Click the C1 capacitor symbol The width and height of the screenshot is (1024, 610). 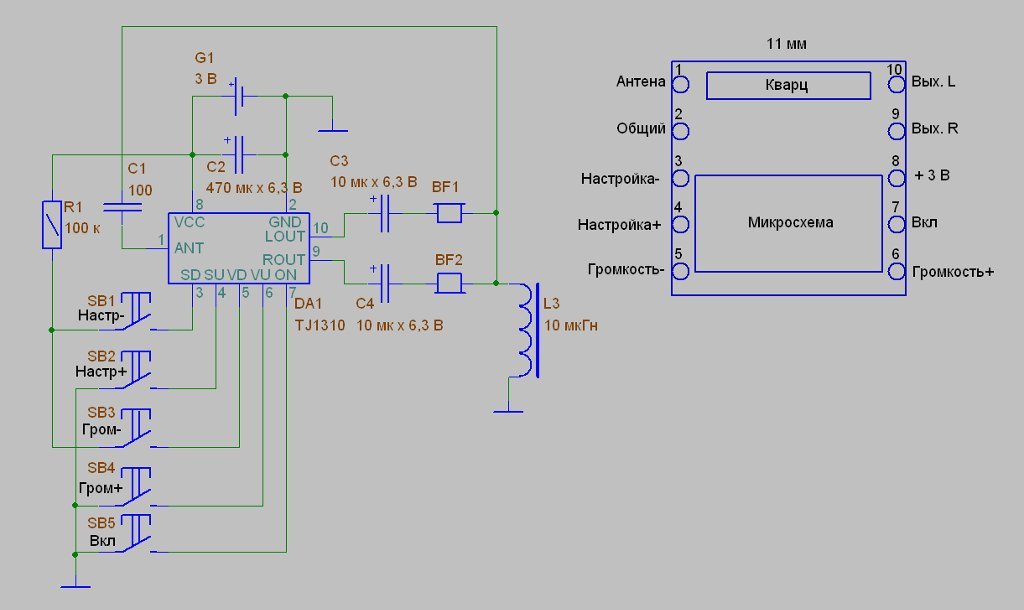pos(122,208)
